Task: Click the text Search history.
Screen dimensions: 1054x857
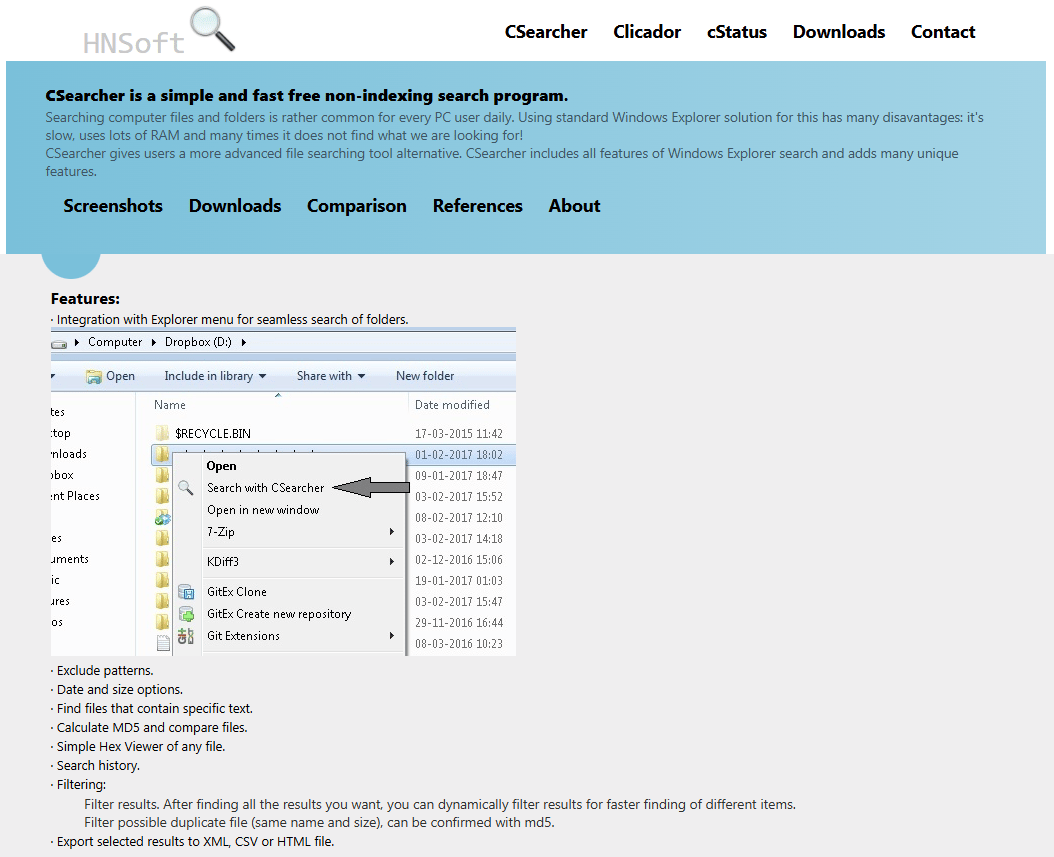Action: pos(98,766)
